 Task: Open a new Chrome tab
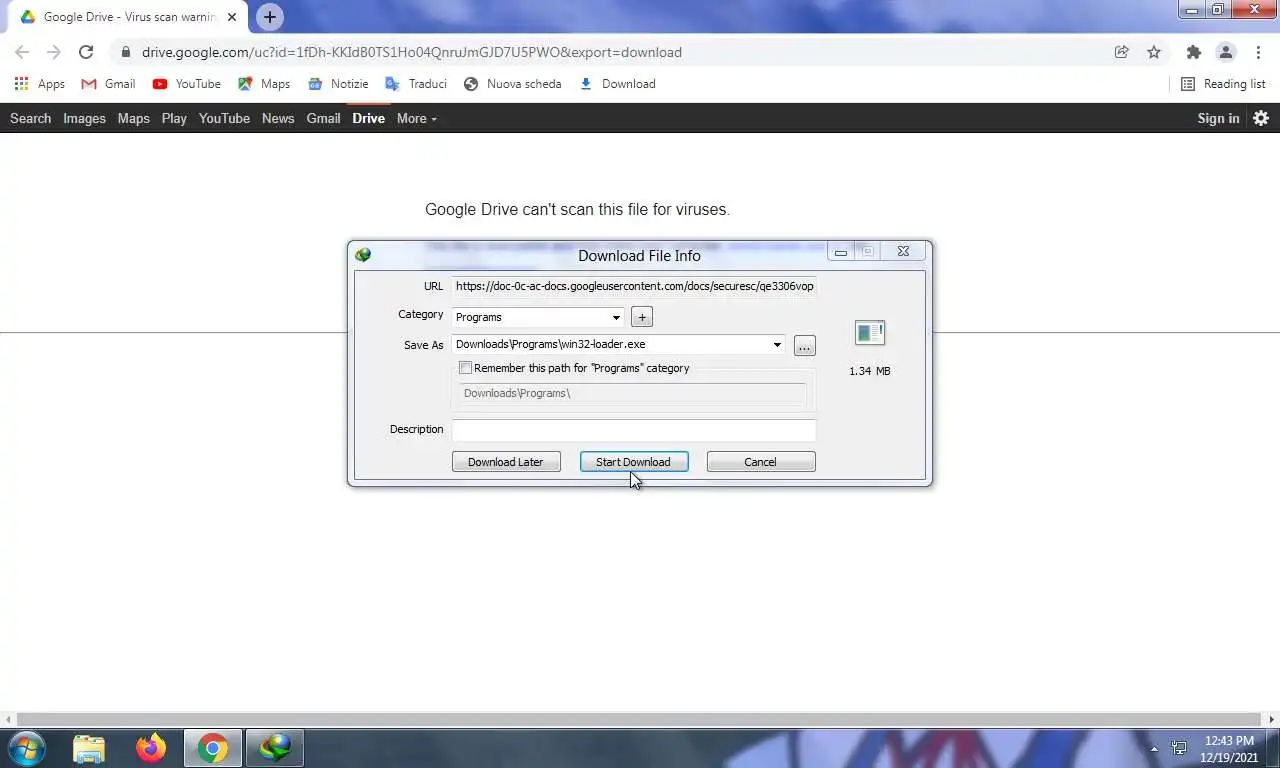pos(270,17)
